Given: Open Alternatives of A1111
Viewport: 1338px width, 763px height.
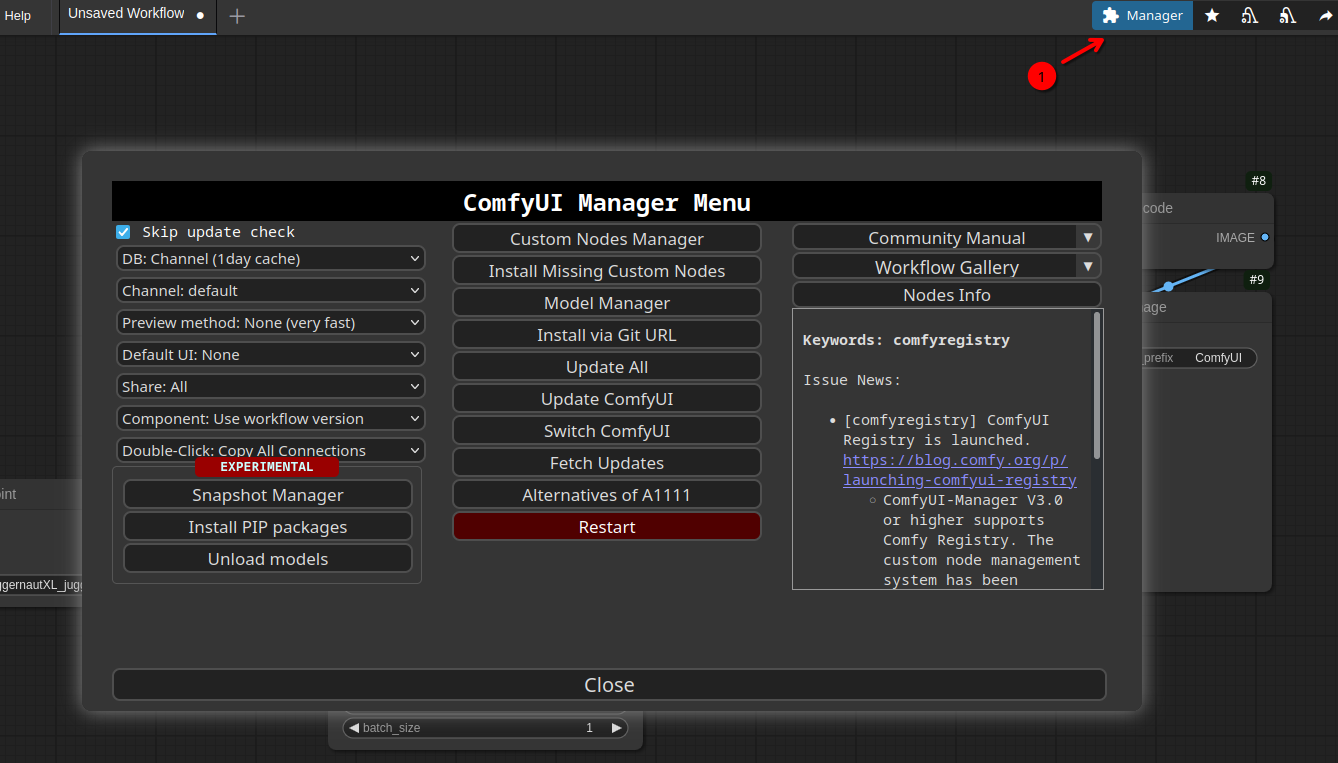Looking at the screenshot, I should 607,495.
